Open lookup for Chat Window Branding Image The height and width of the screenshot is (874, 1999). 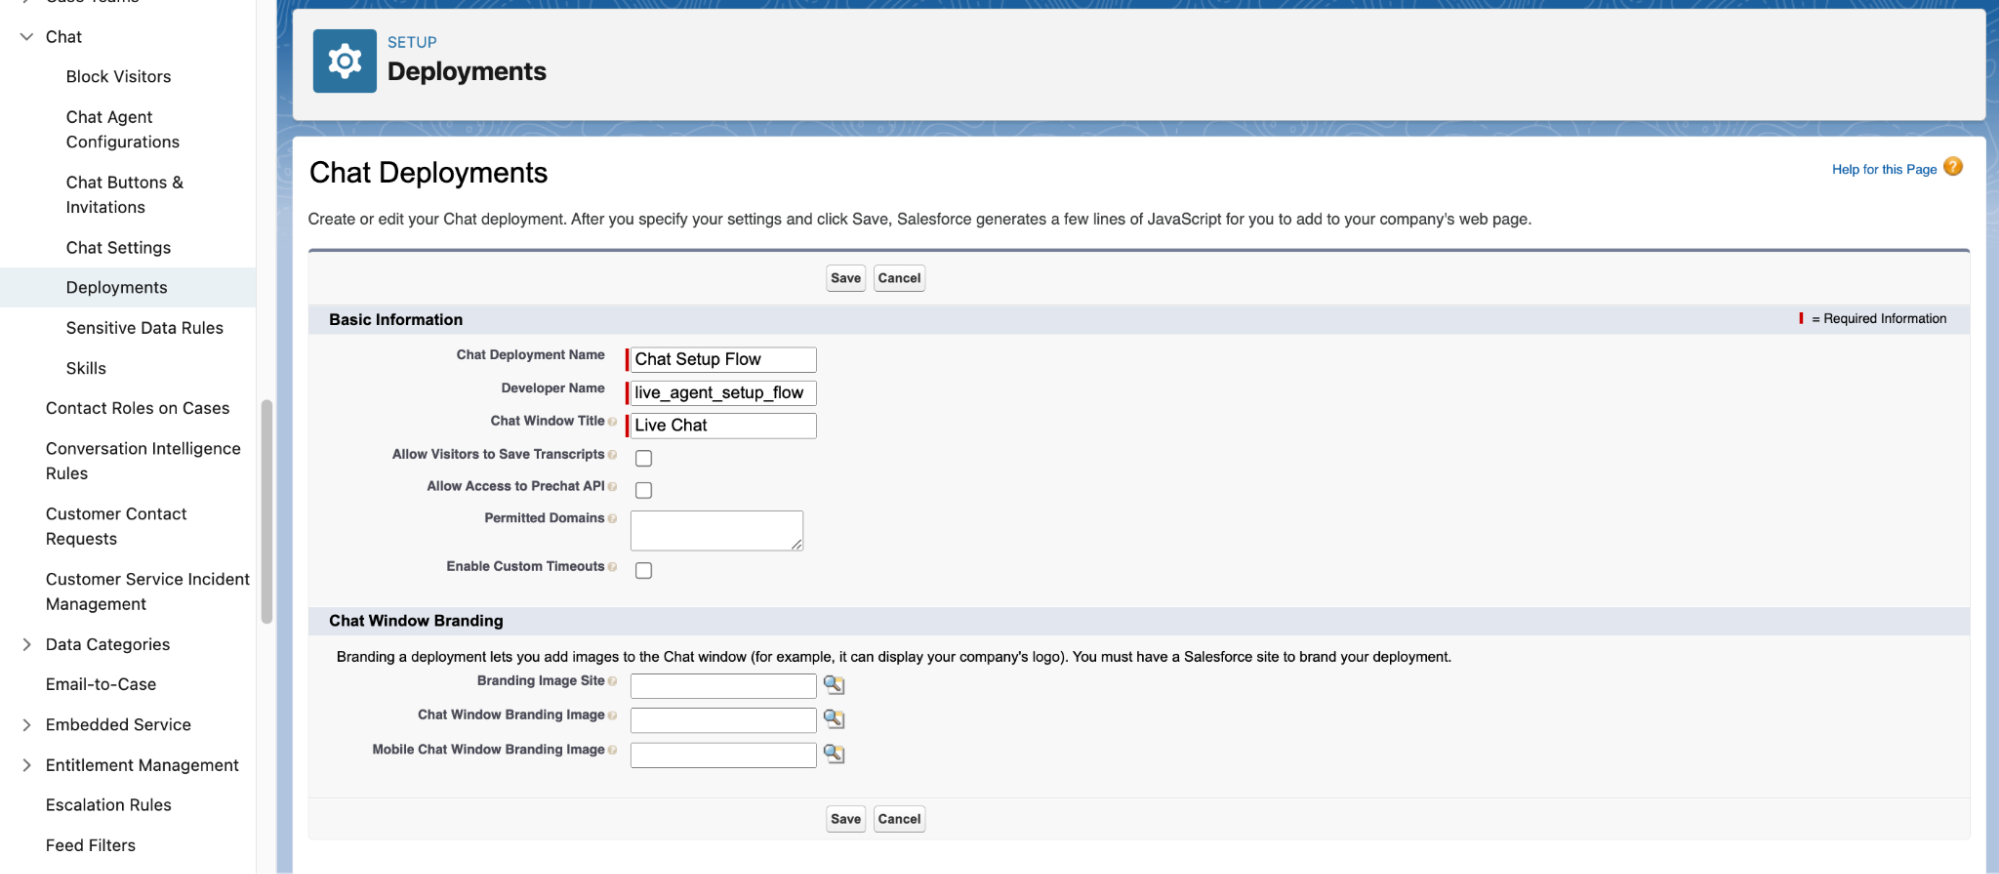click(x=833, y=719)
